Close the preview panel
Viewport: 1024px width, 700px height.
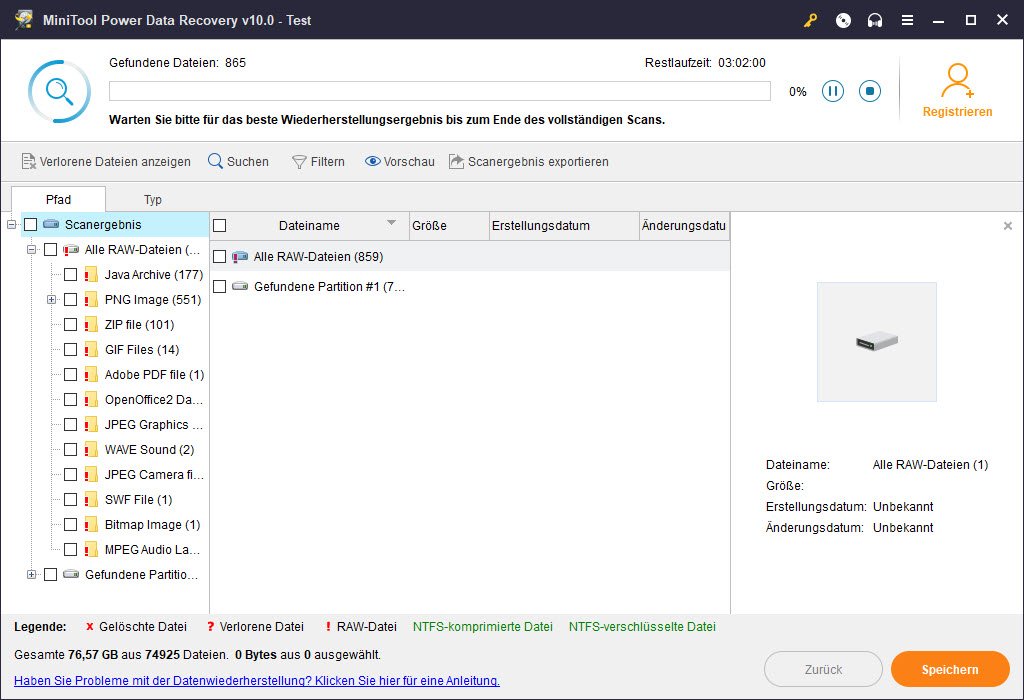click(x=1008, y=226)
